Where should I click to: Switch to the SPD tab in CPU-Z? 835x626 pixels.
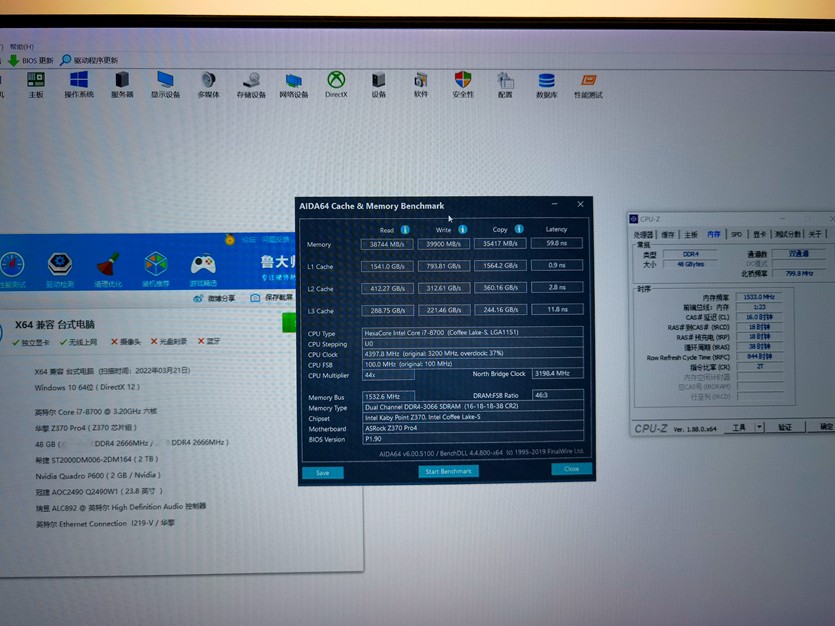736,234
